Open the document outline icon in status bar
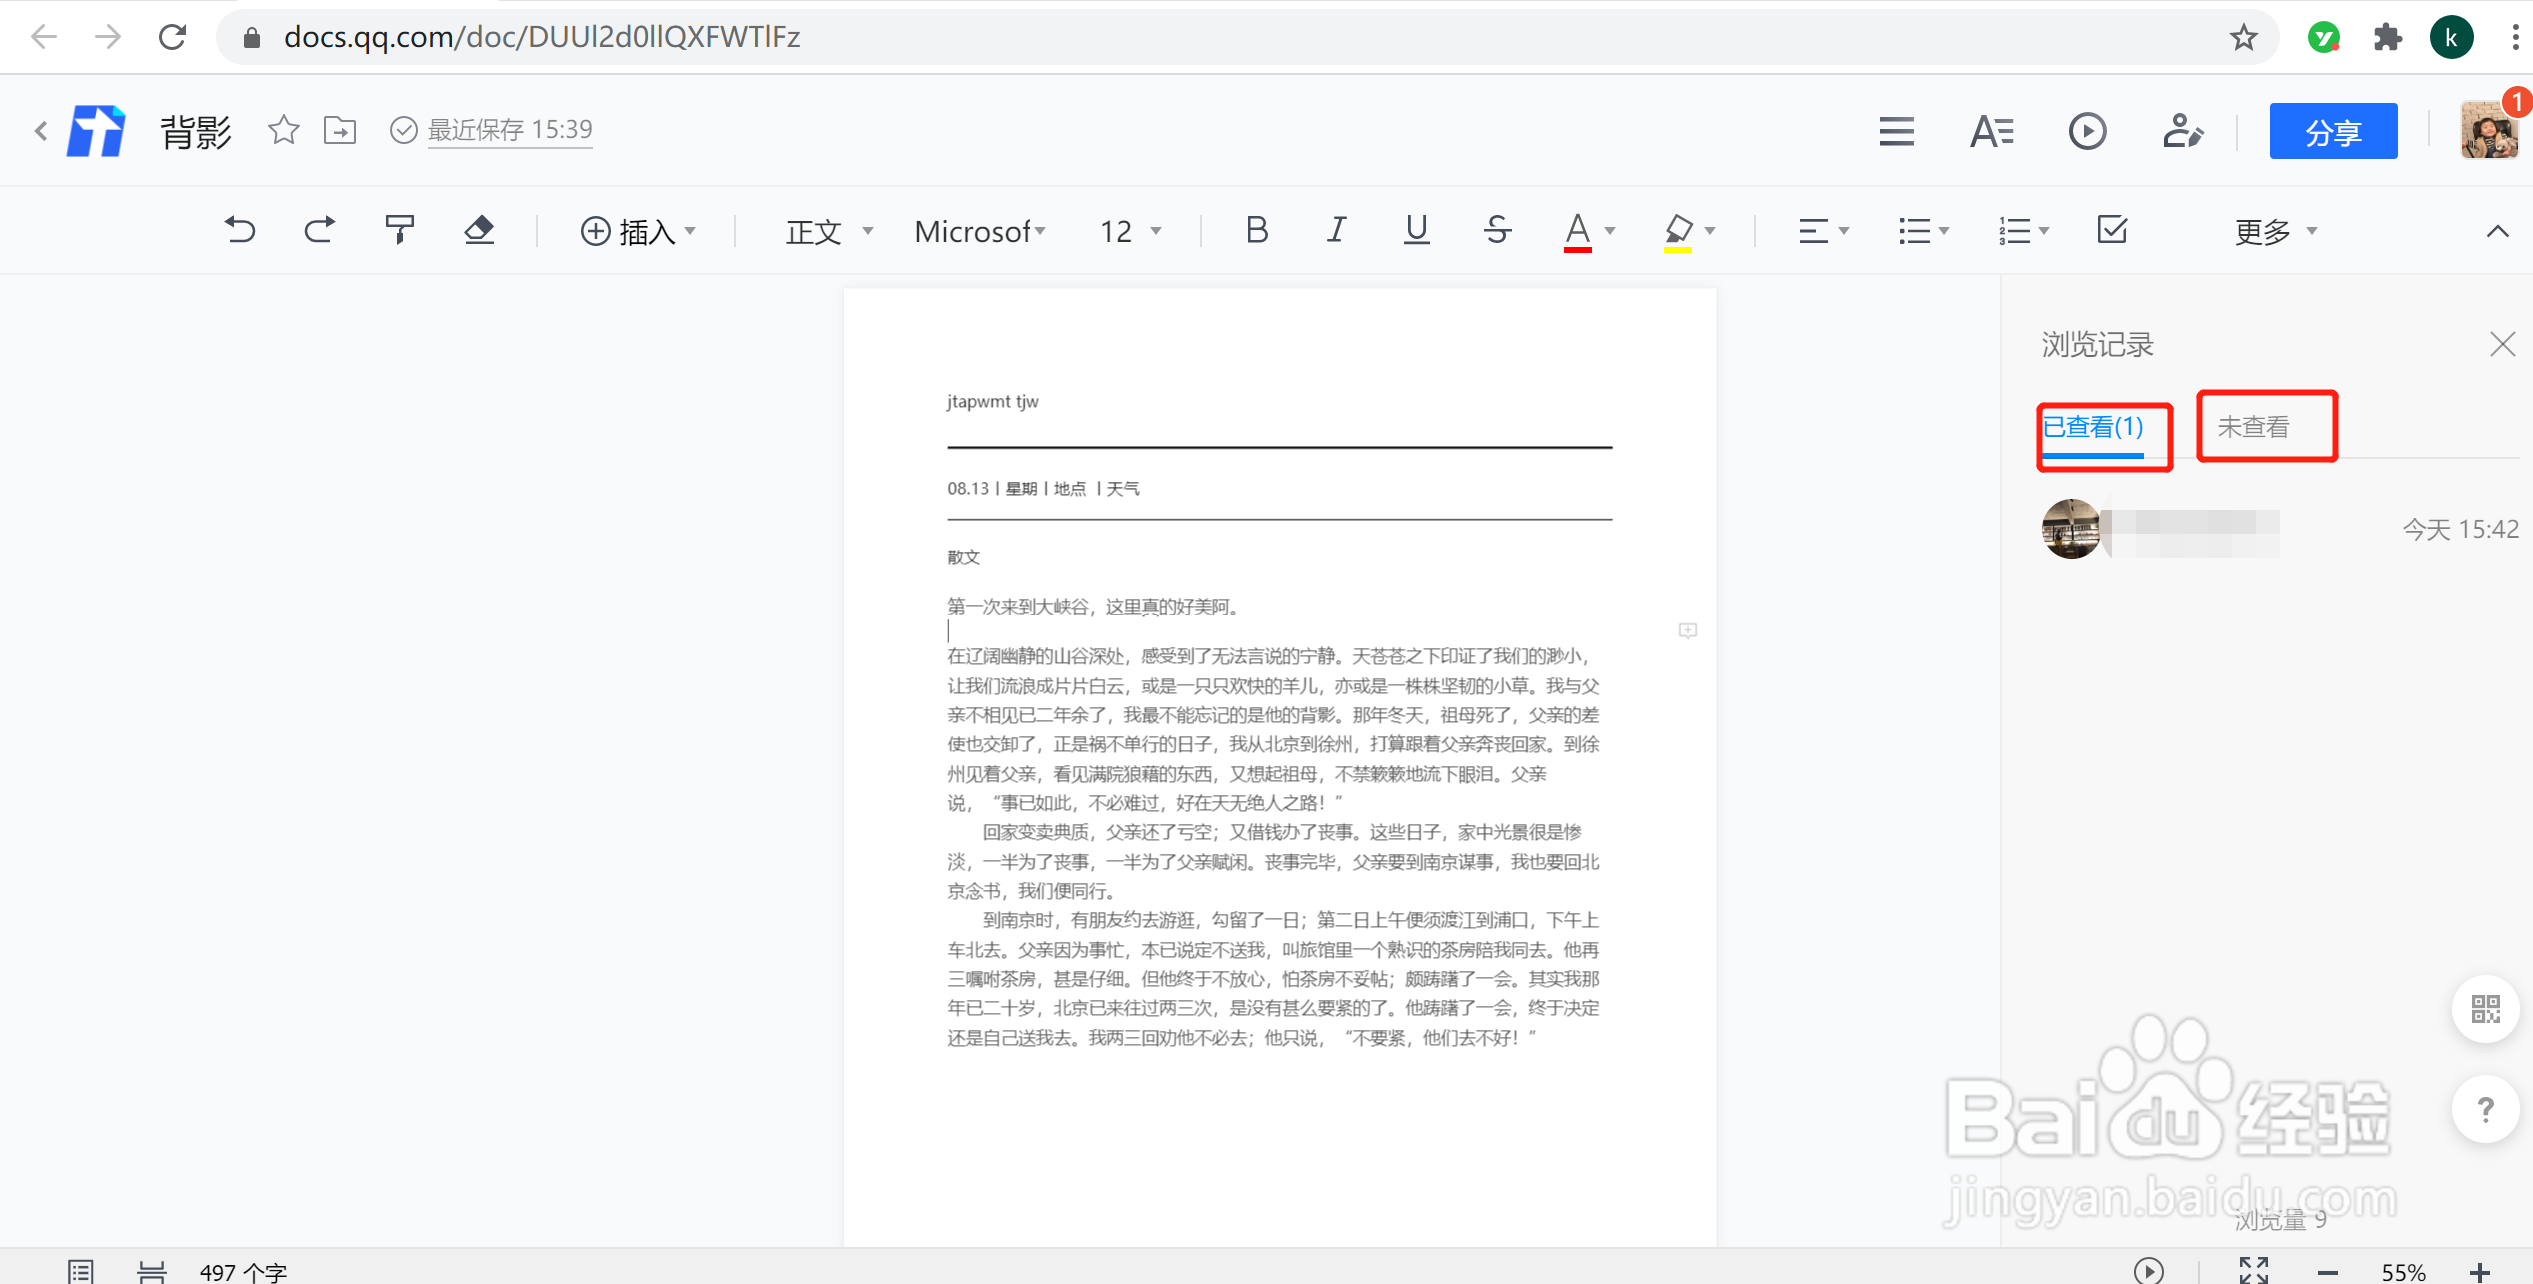 coord(81,1270)
